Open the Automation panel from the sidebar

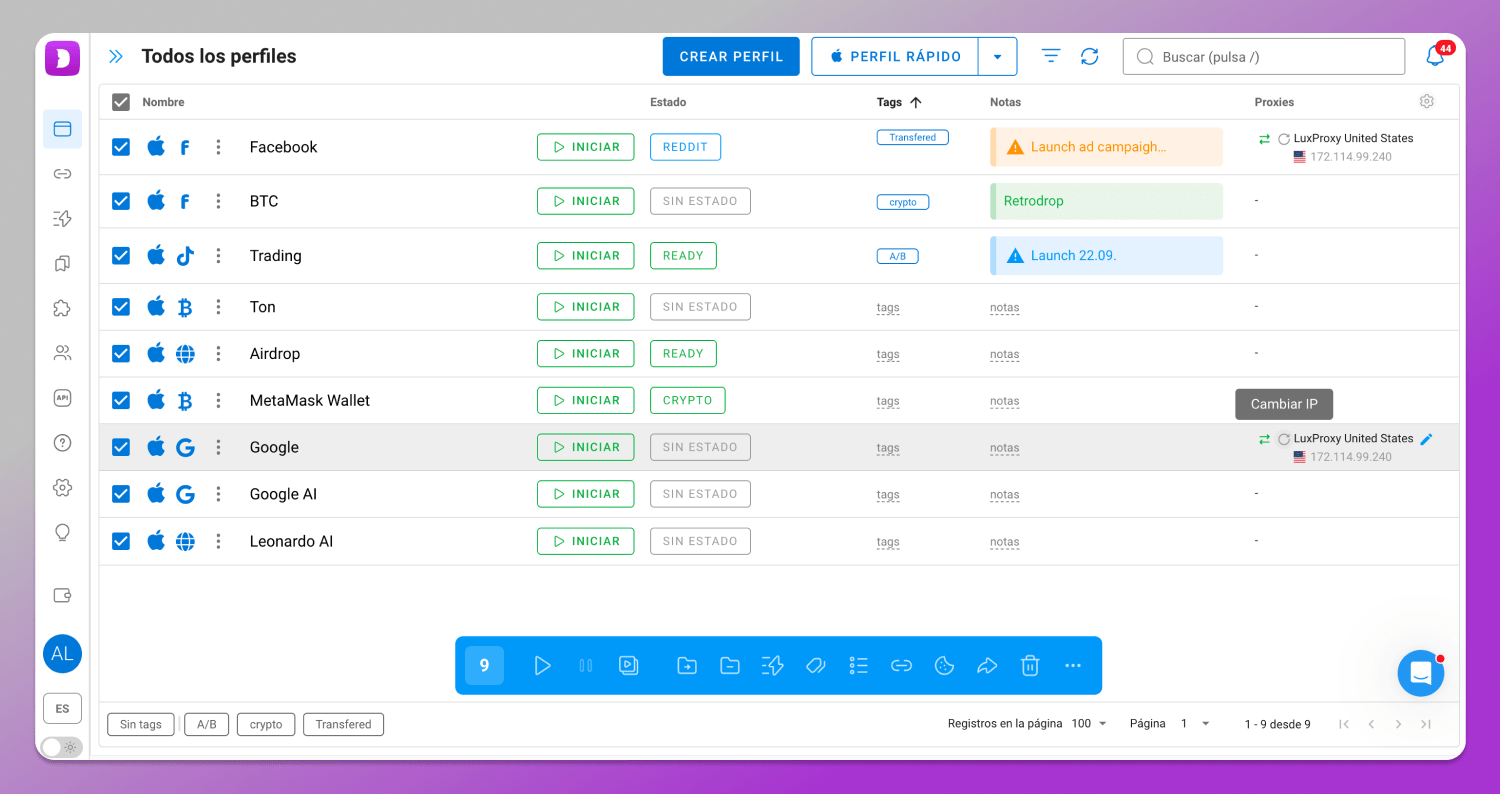click(62, 218)
